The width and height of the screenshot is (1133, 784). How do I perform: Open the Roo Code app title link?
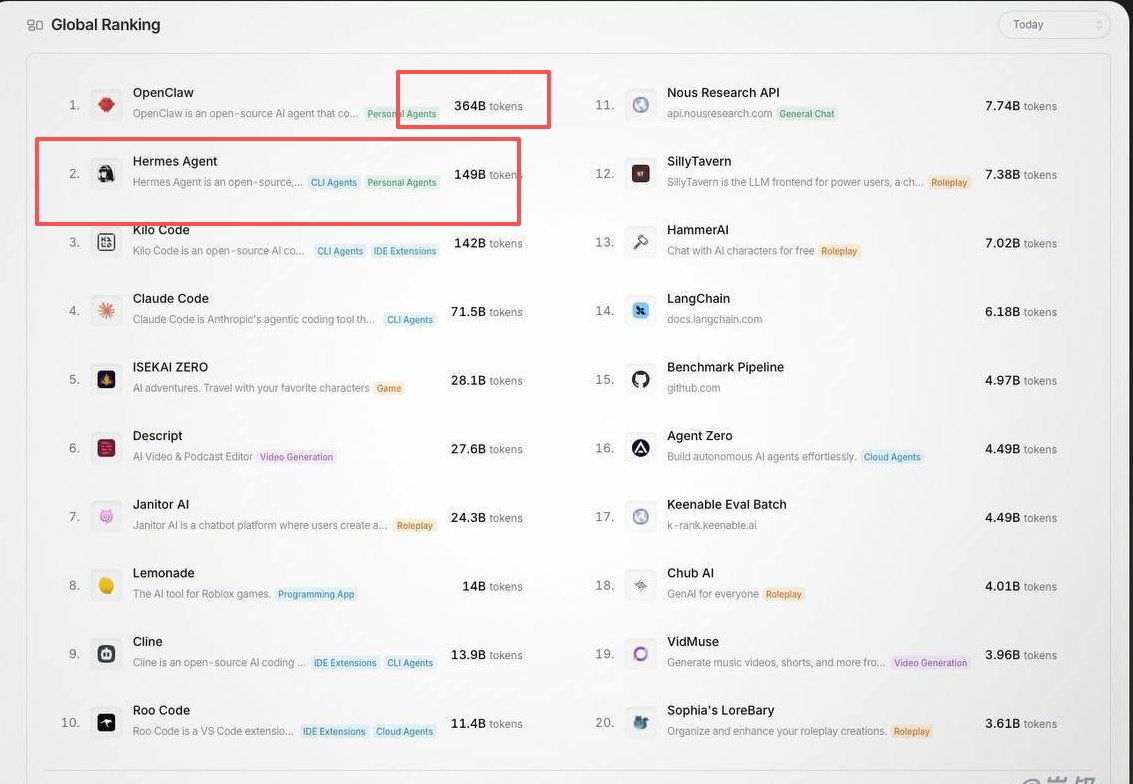point(161,710)
